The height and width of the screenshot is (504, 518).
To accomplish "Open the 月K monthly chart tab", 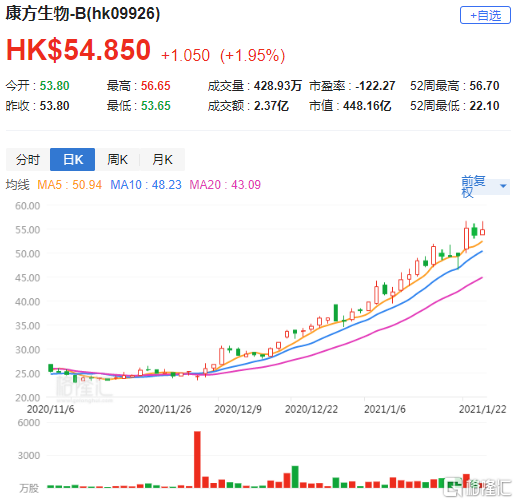I will click(162, 159).
